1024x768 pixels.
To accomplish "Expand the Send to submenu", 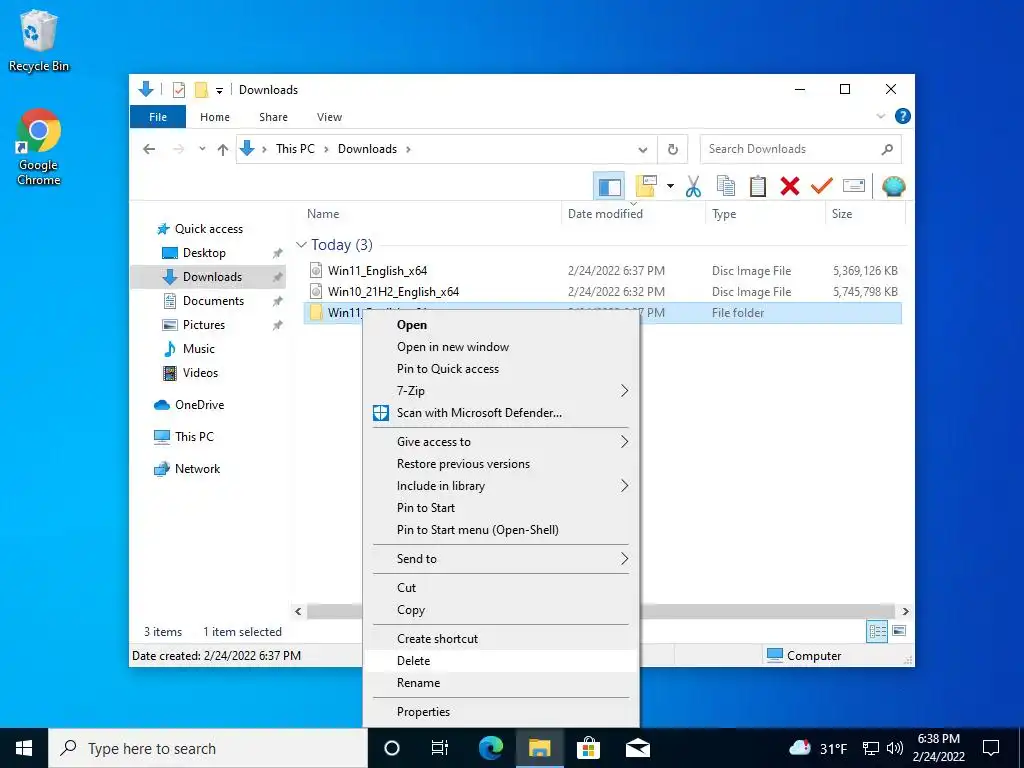I will (500, 558).
